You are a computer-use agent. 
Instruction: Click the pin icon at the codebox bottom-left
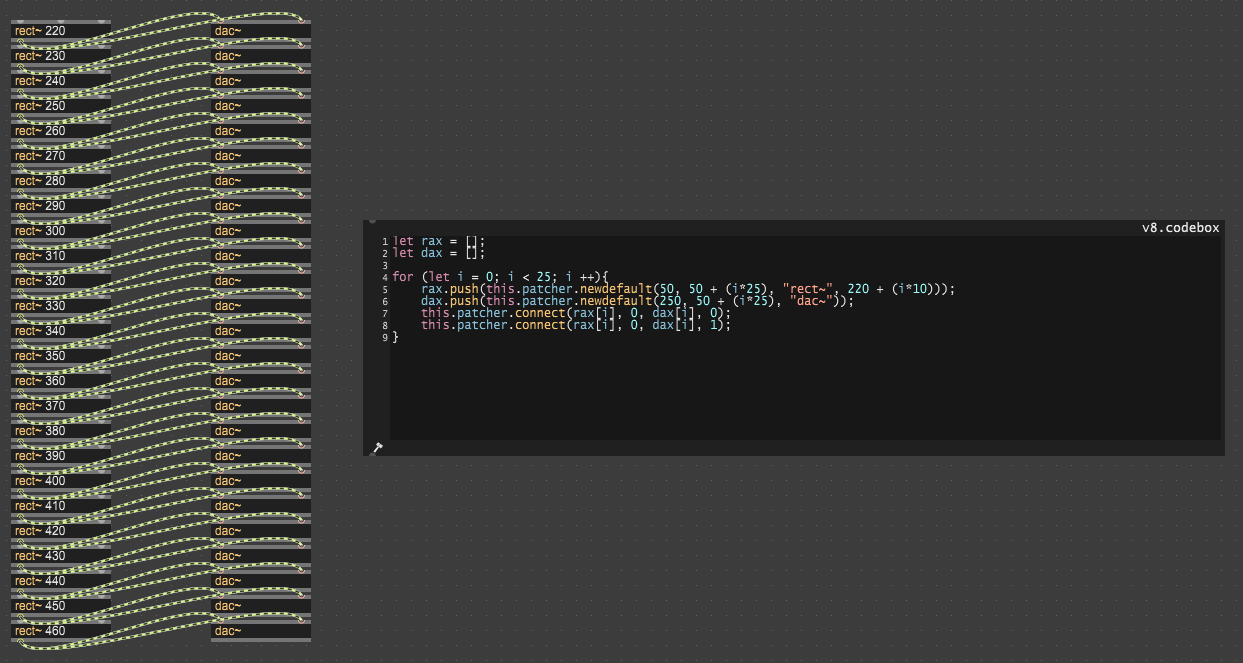tap(377, 449)
